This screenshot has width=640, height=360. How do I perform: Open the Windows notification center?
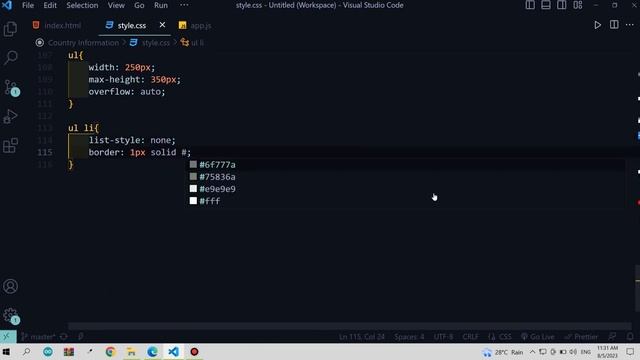pyautogui.click(x=630, y=352)
